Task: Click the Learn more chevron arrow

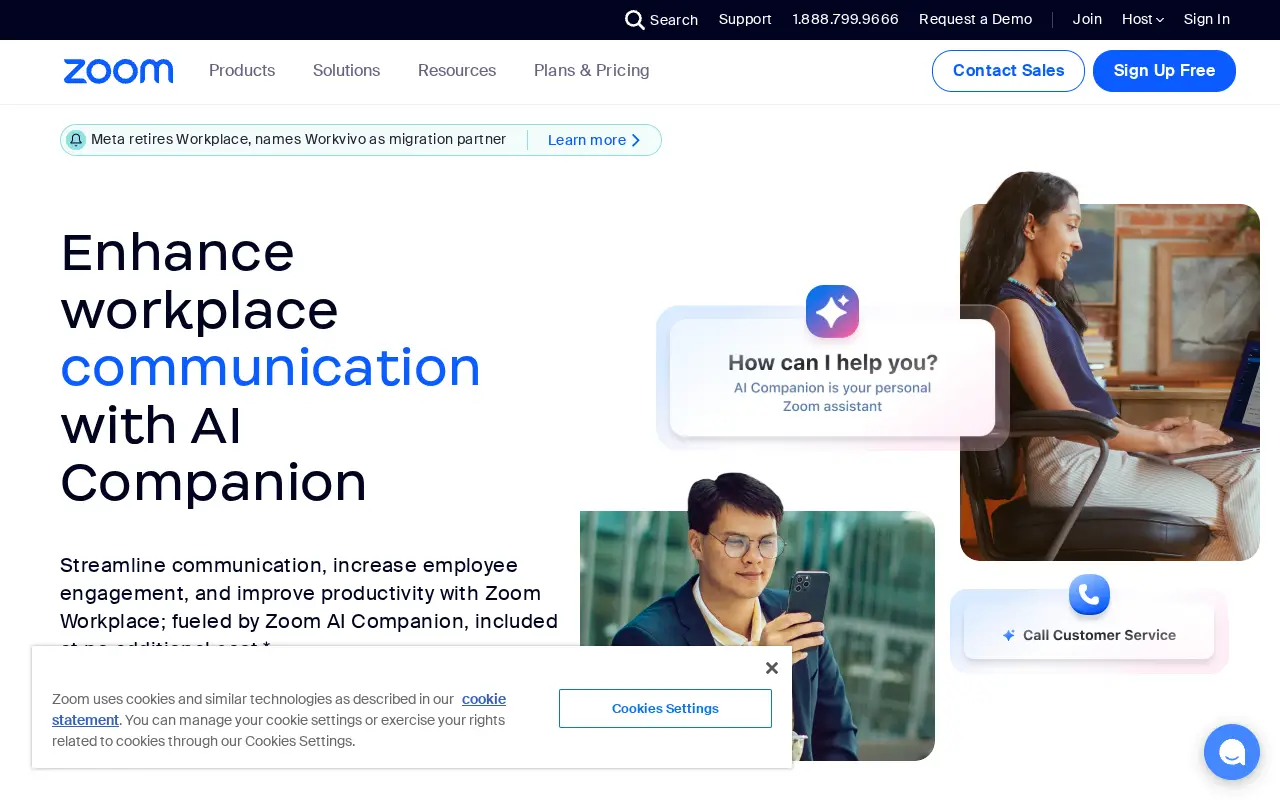Action: (635, 140)
